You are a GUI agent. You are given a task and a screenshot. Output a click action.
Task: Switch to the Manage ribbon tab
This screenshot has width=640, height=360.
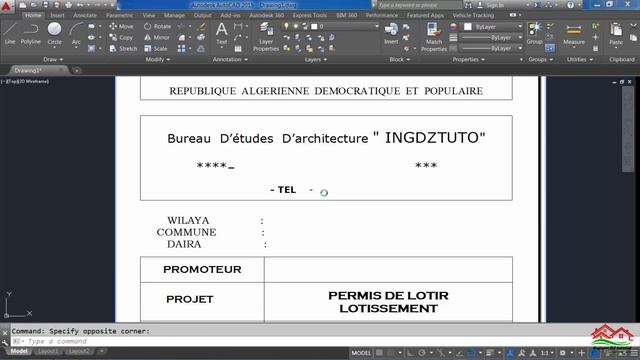click(x=174, y=15)
